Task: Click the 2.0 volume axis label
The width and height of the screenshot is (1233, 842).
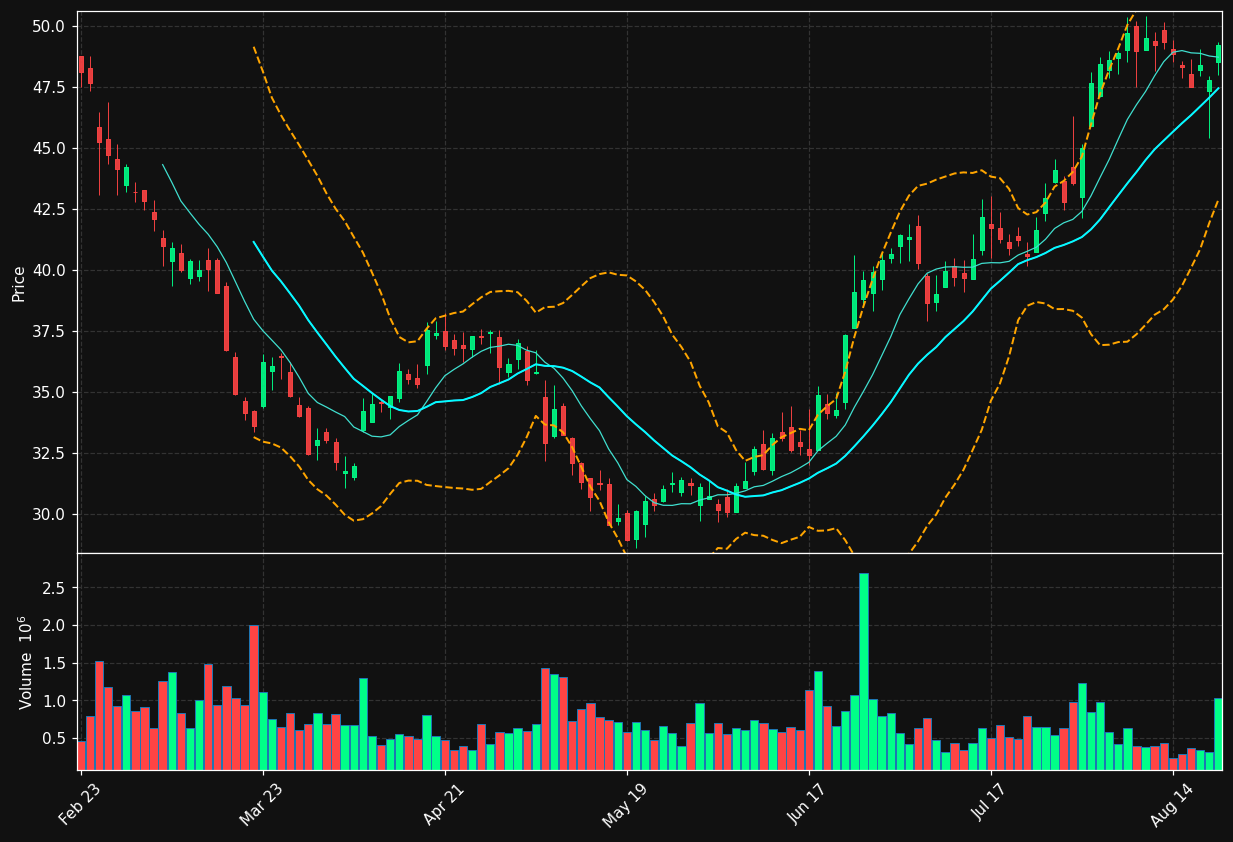Action: click(x=55, y=627)
